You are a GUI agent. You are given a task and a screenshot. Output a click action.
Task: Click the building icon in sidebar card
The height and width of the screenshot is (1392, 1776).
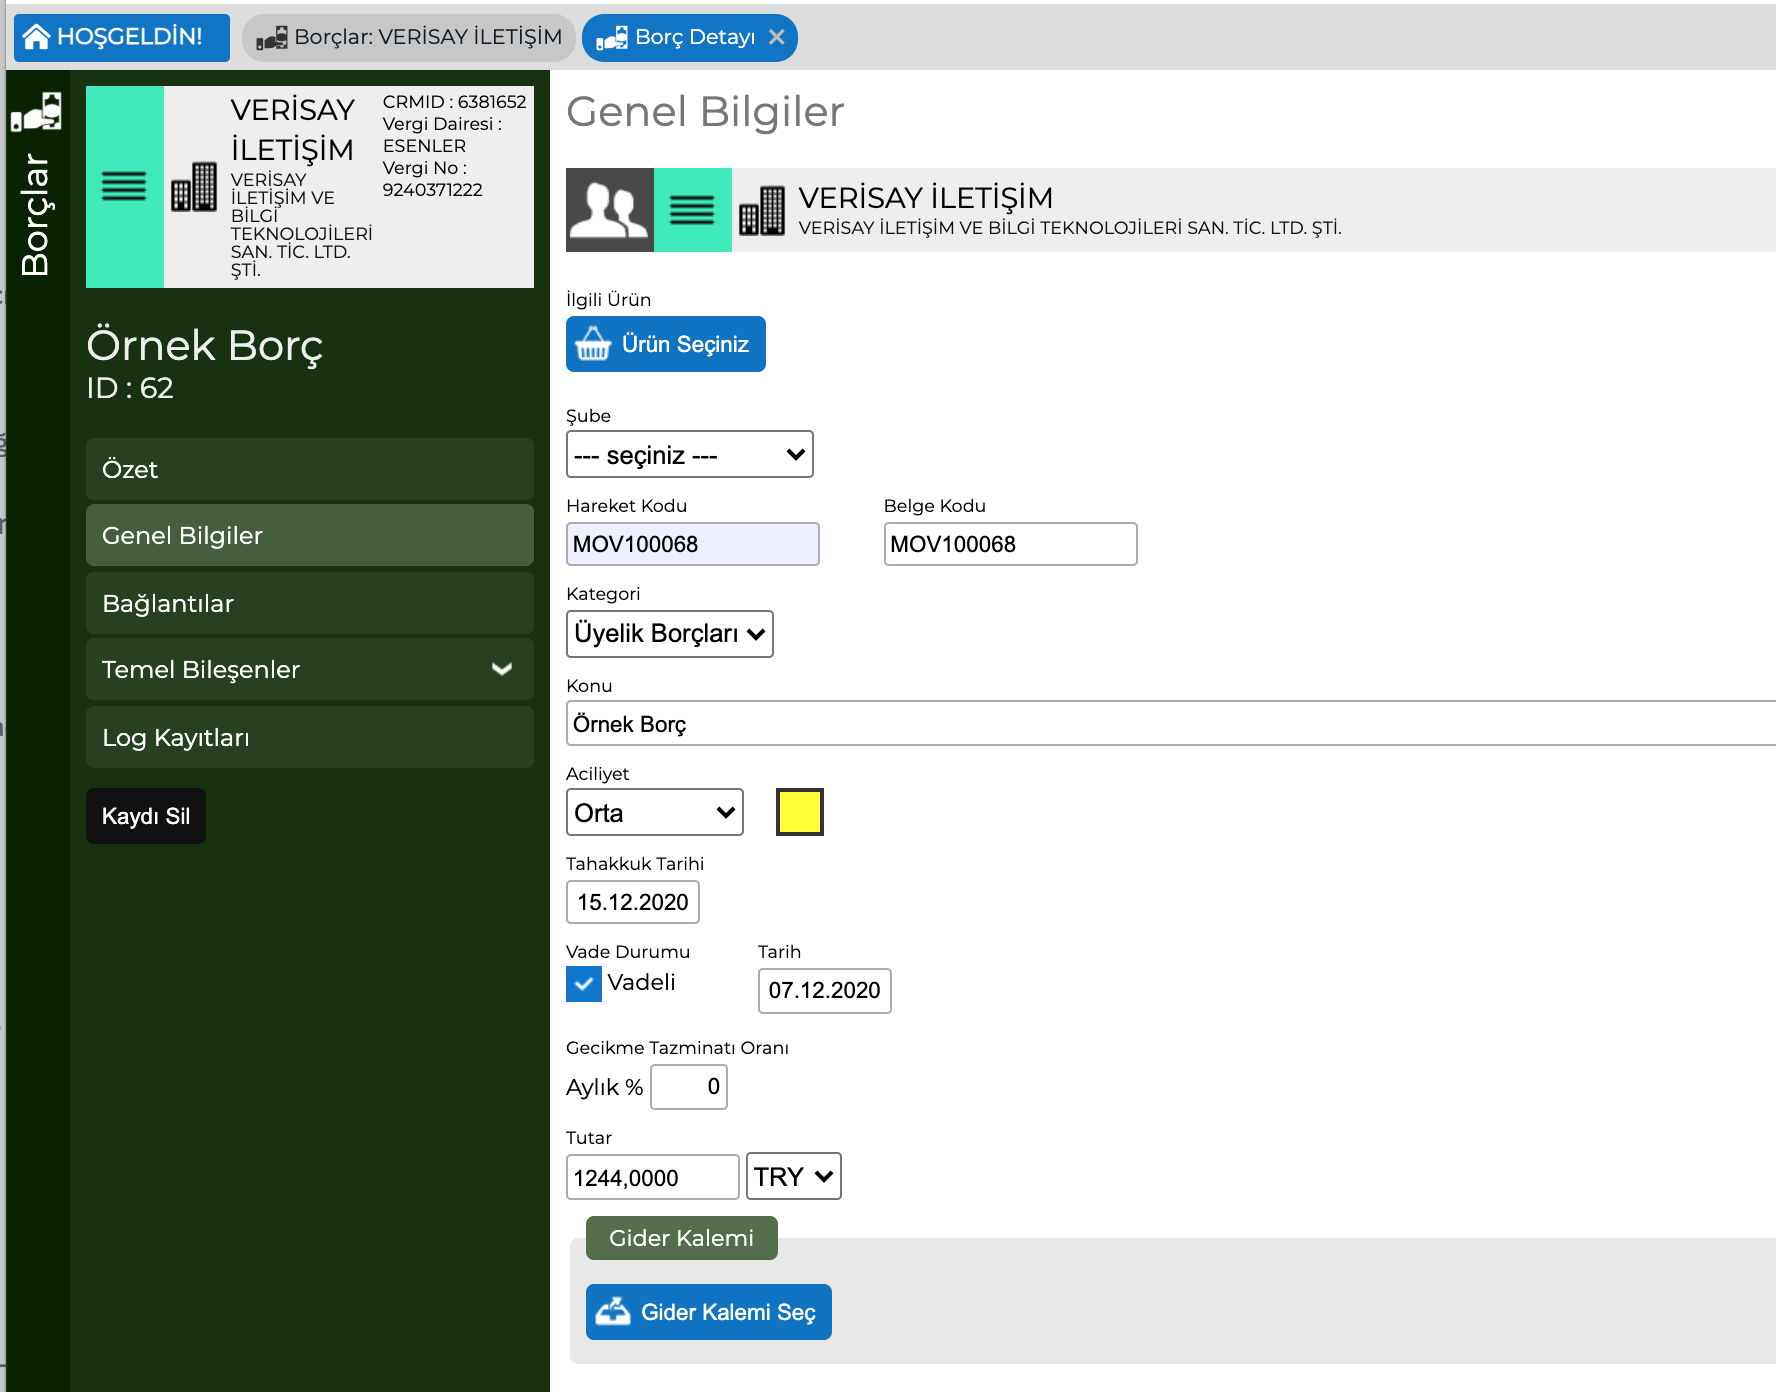[x=194, y=187]
